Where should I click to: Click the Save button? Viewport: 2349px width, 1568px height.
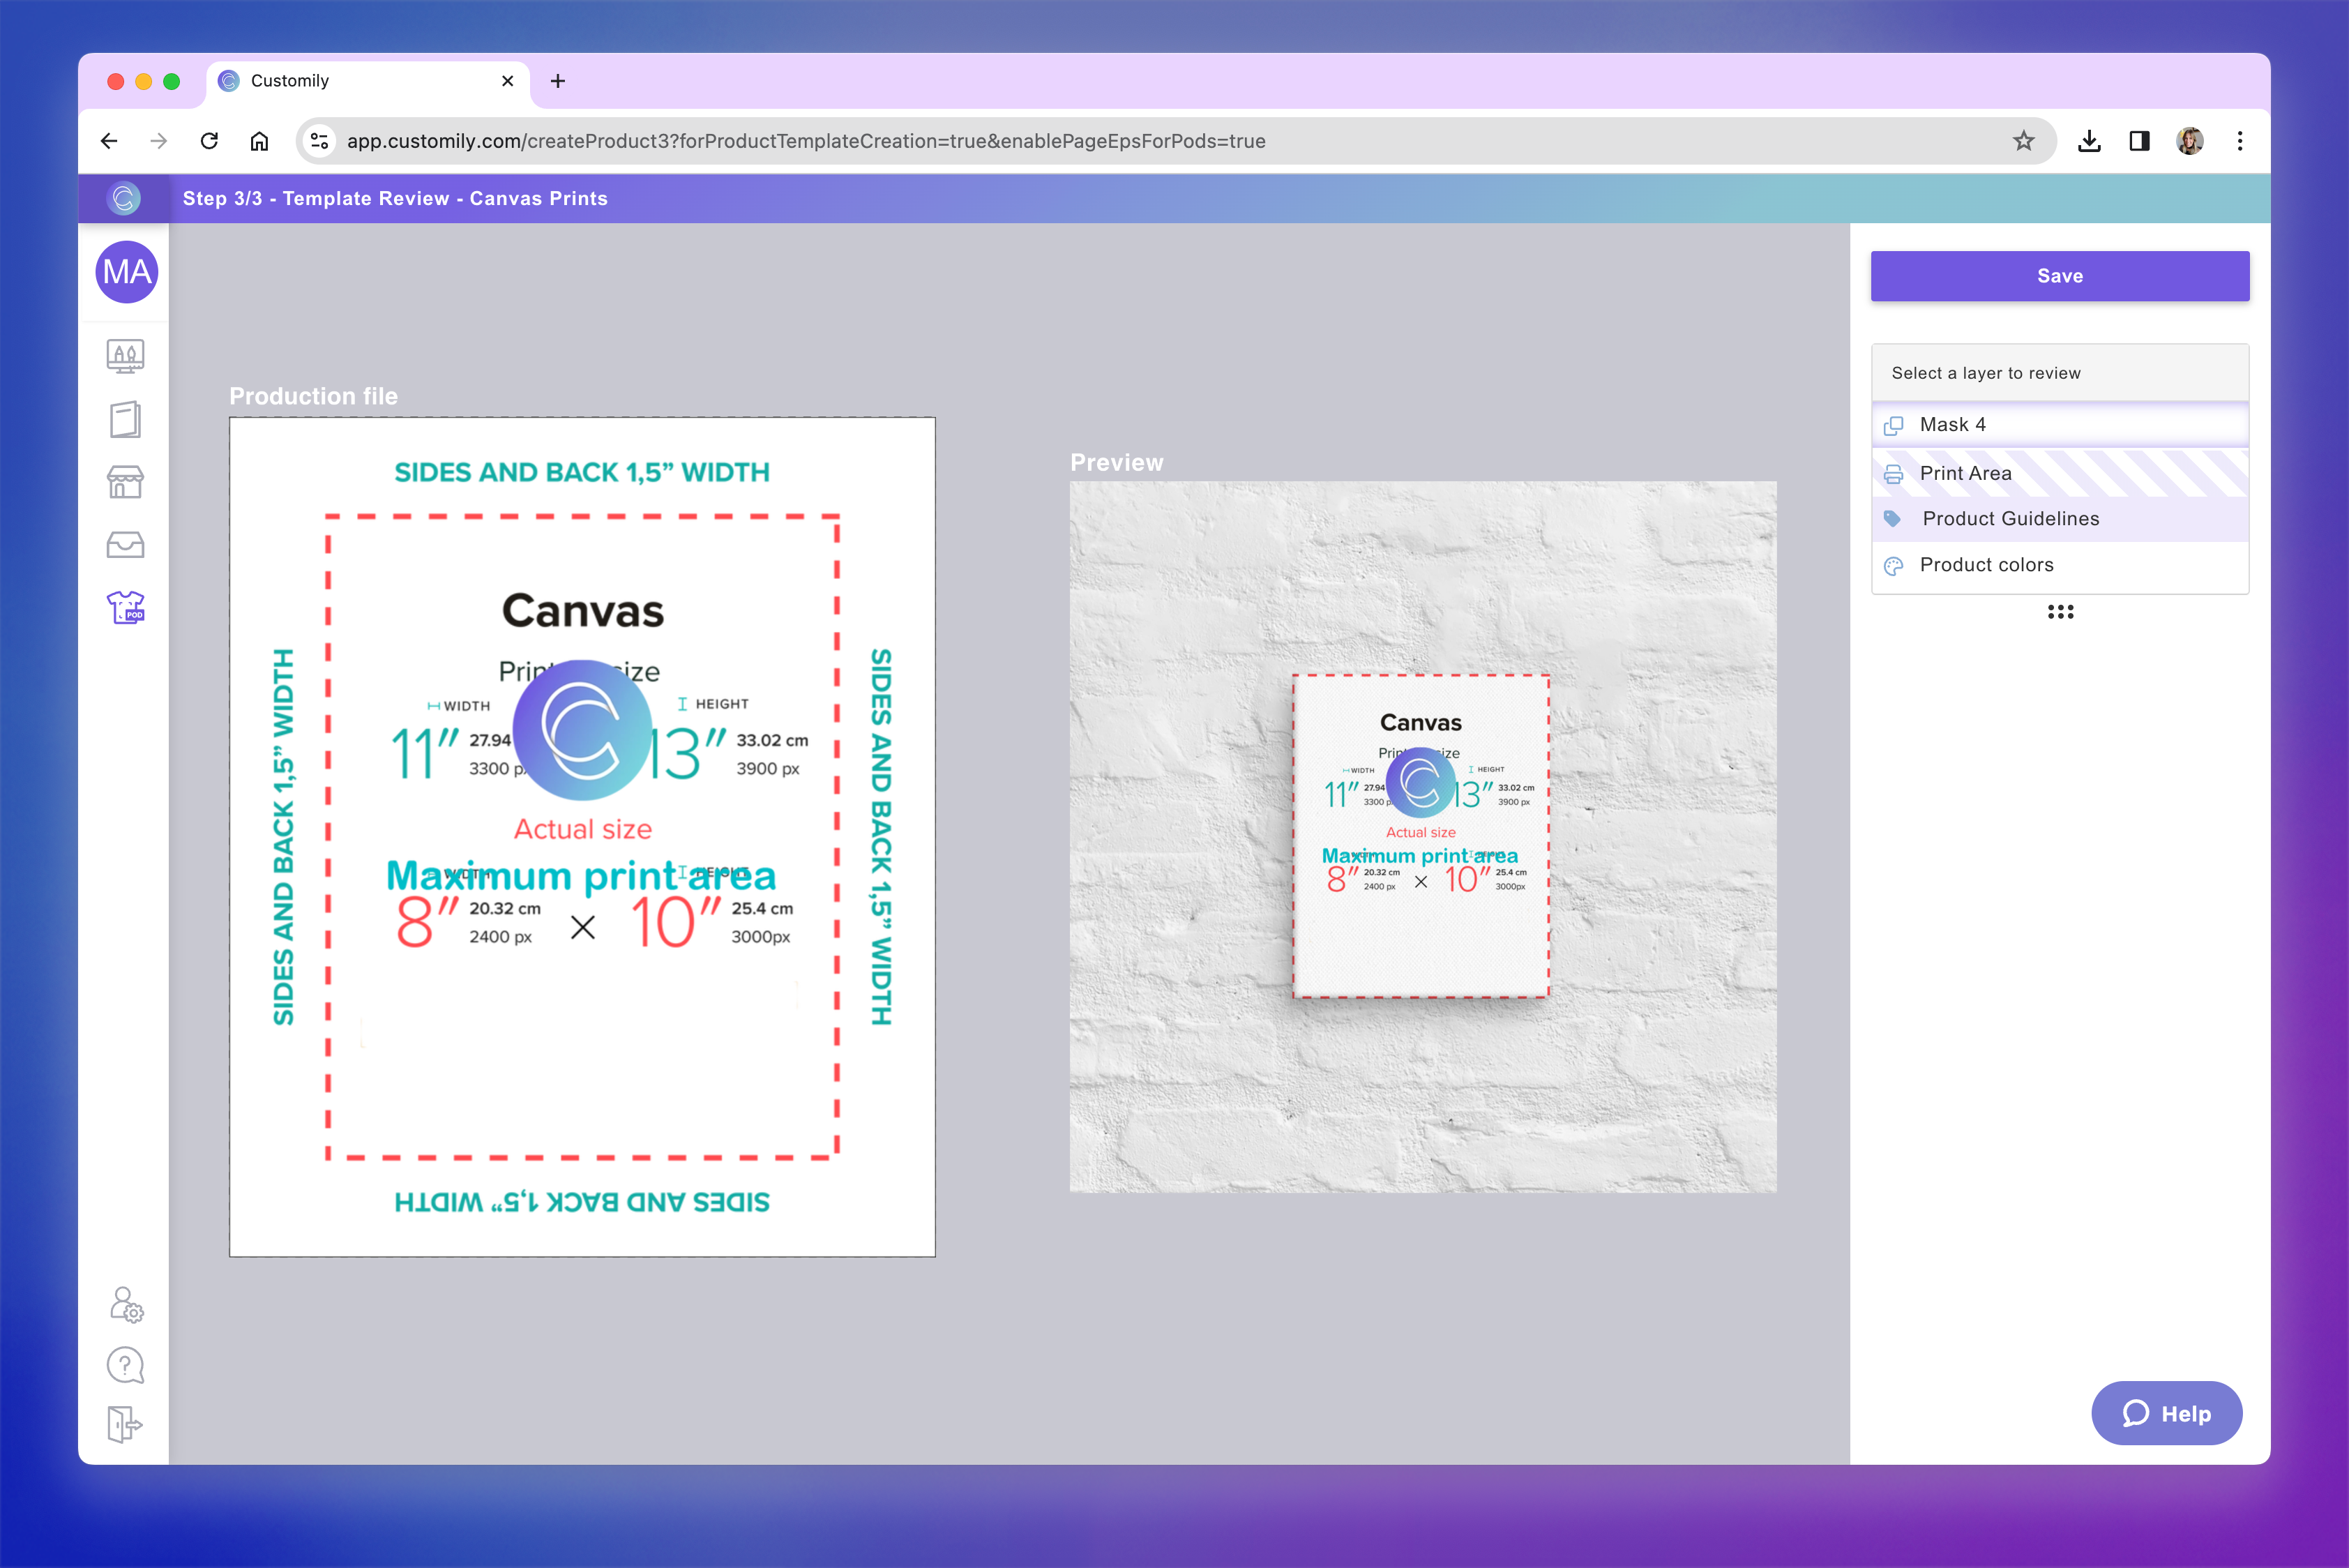click(2059, 276)
